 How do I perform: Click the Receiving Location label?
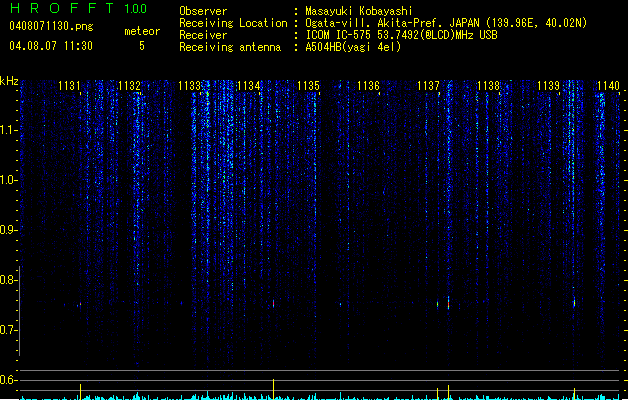[x=233, y=23]
